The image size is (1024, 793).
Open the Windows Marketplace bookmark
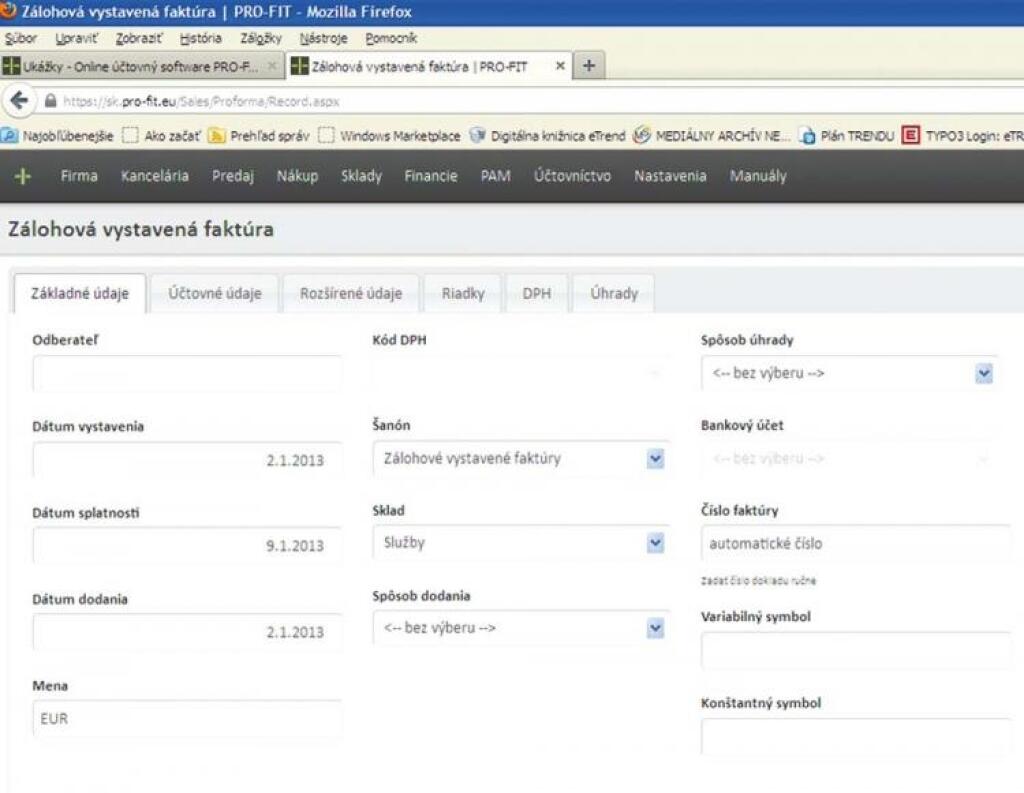coord(389,136)
